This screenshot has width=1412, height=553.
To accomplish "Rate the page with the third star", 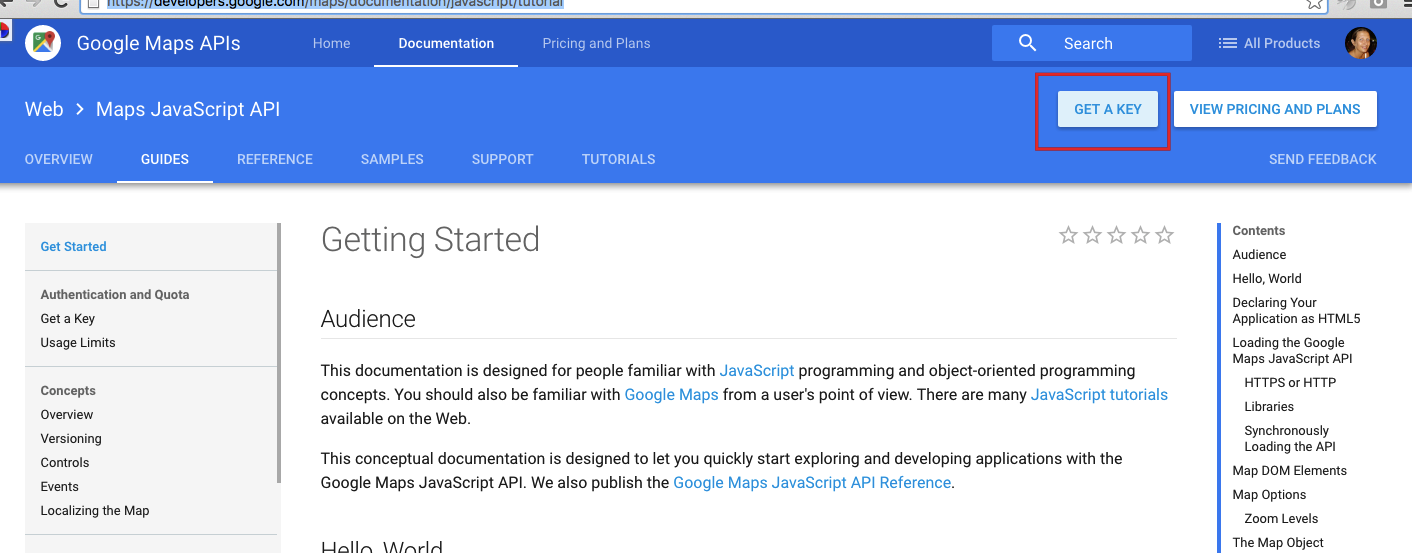I will coord(1116,235).
